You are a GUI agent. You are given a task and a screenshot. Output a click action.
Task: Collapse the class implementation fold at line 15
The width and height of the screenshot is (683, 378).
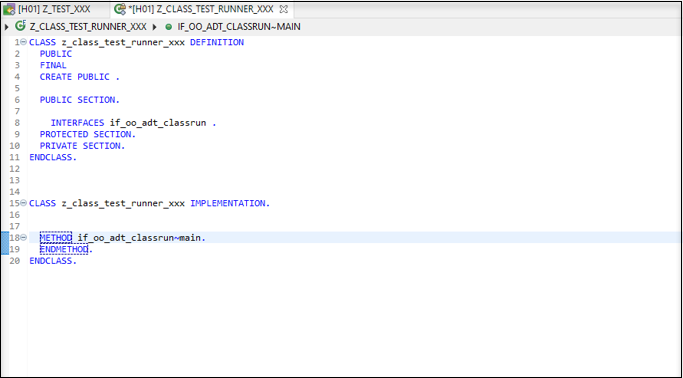24,203
